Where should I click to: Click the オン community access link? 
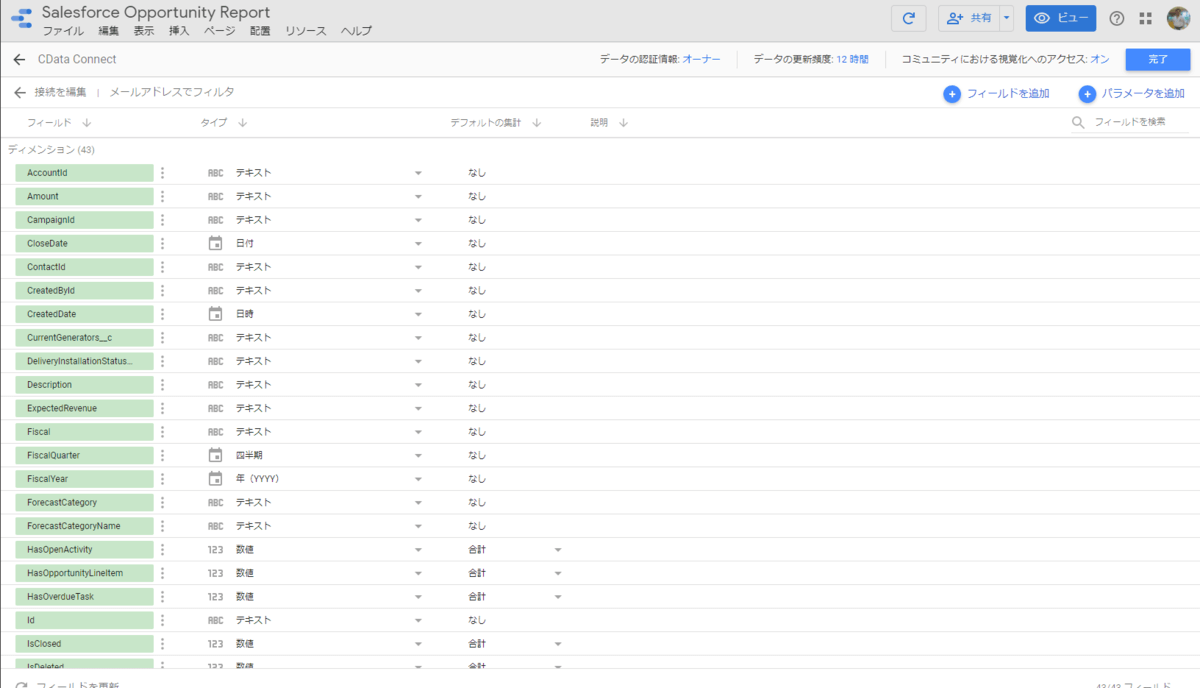point(1100,60)
